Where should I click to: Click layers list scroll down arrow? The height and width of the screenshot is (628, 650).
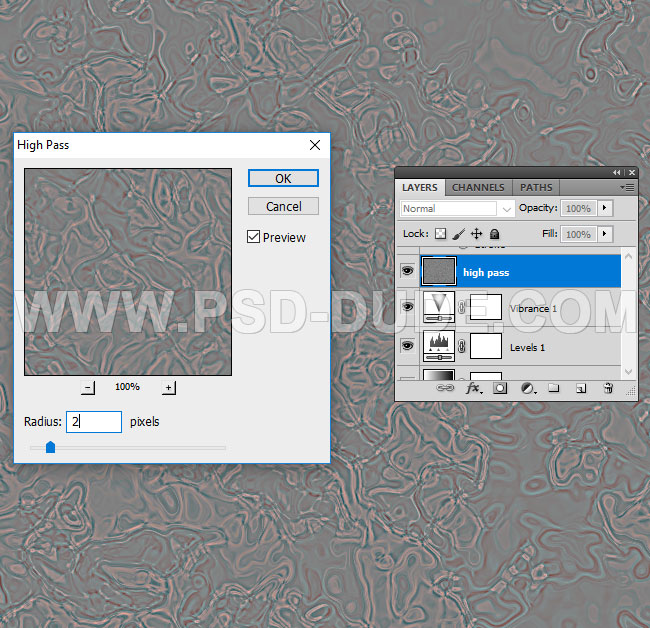tap(628, 372)
